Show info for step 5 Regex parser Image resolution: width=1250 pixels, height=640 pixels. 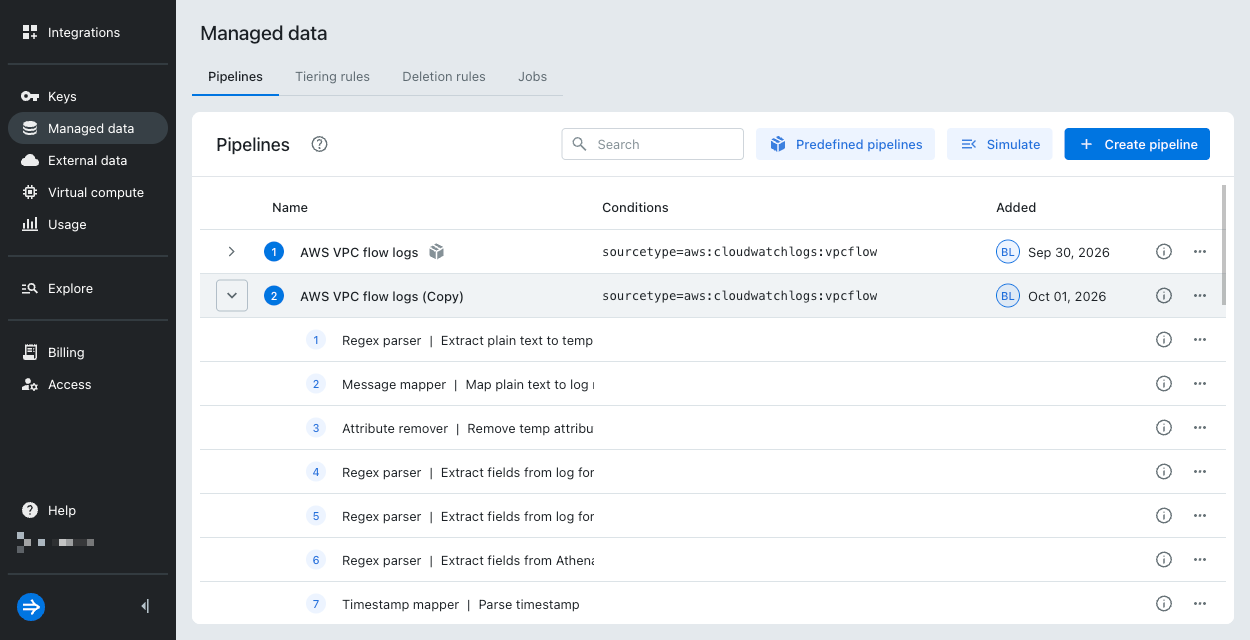pyautogui.click(x=1163, y=516)
